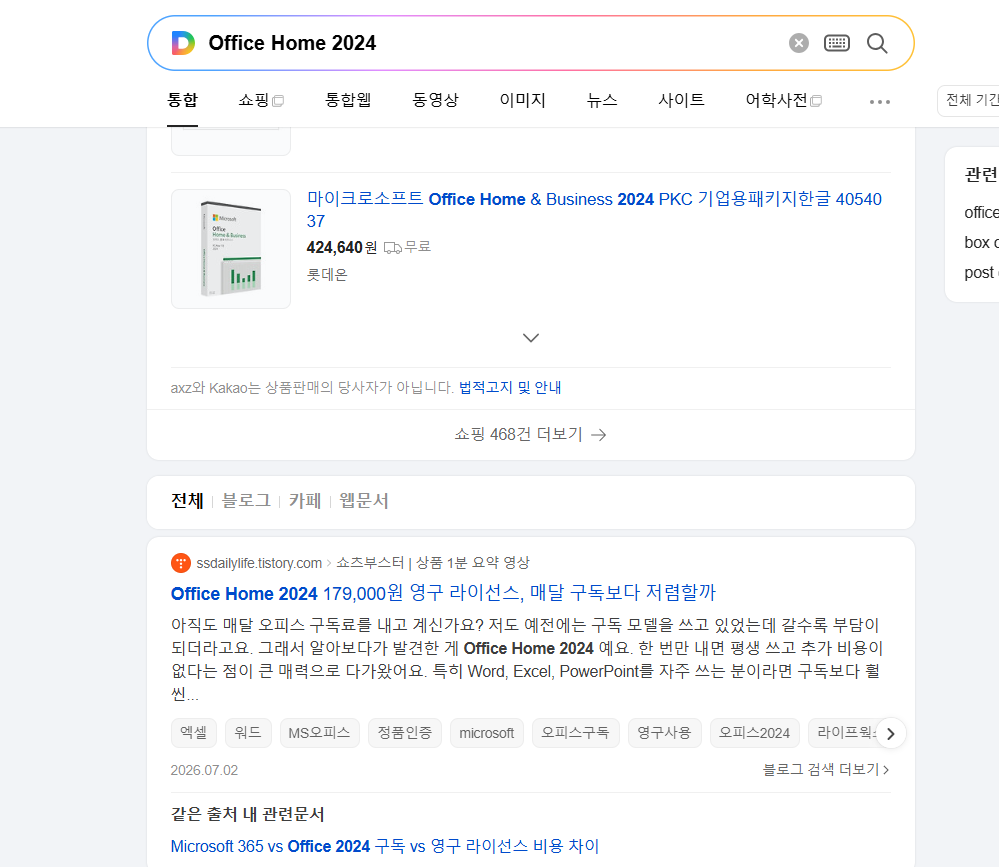Click the MS오피스 tag

(x=319, y=733)
